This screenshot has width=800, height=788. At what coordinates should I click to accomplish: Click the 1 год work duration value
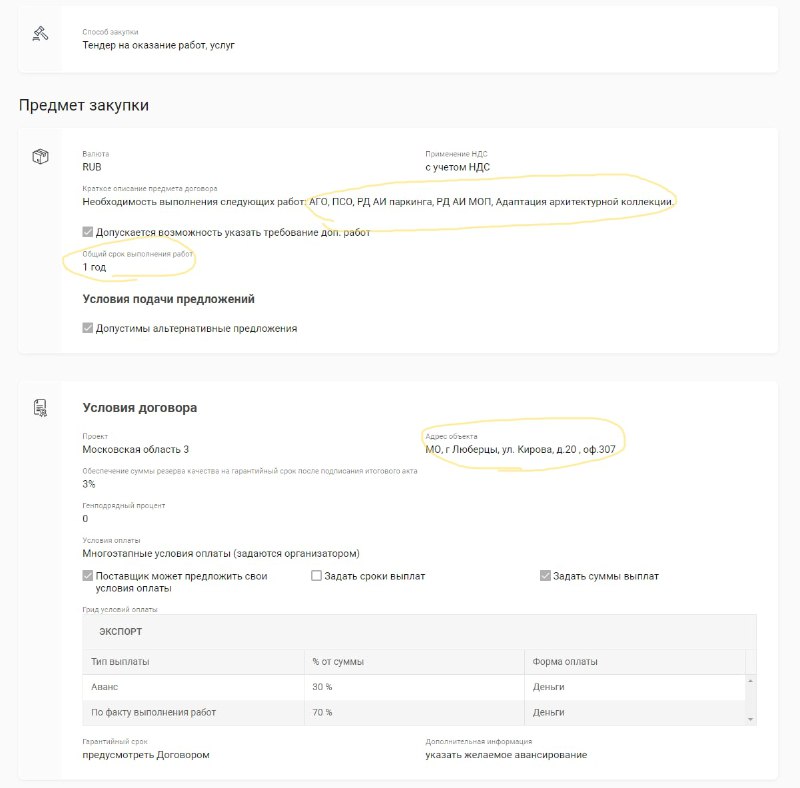click(x=94, y=267)
